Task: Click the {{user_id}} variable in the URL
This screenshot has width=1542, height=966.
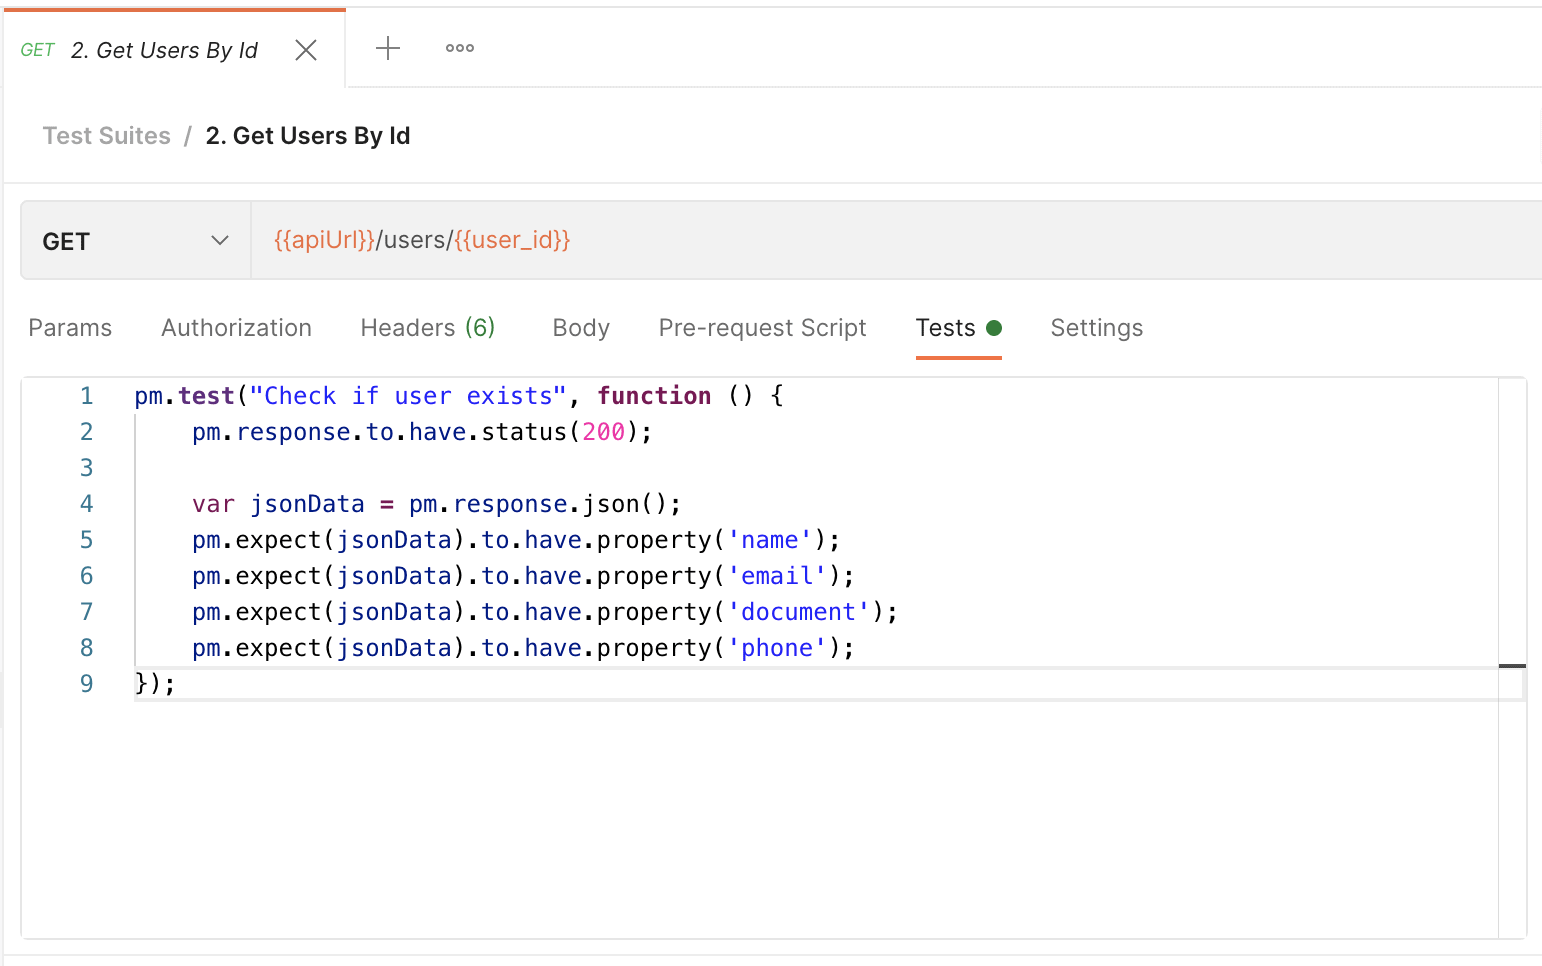Action: pyautogui.click(x=512, y=240)
